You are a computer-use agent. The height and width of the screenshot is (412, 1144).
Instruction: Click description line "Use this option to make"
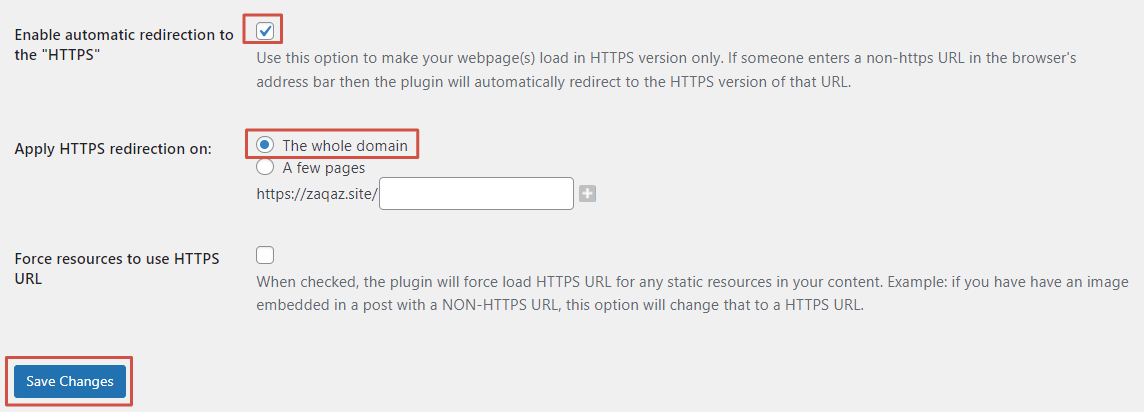666,57
